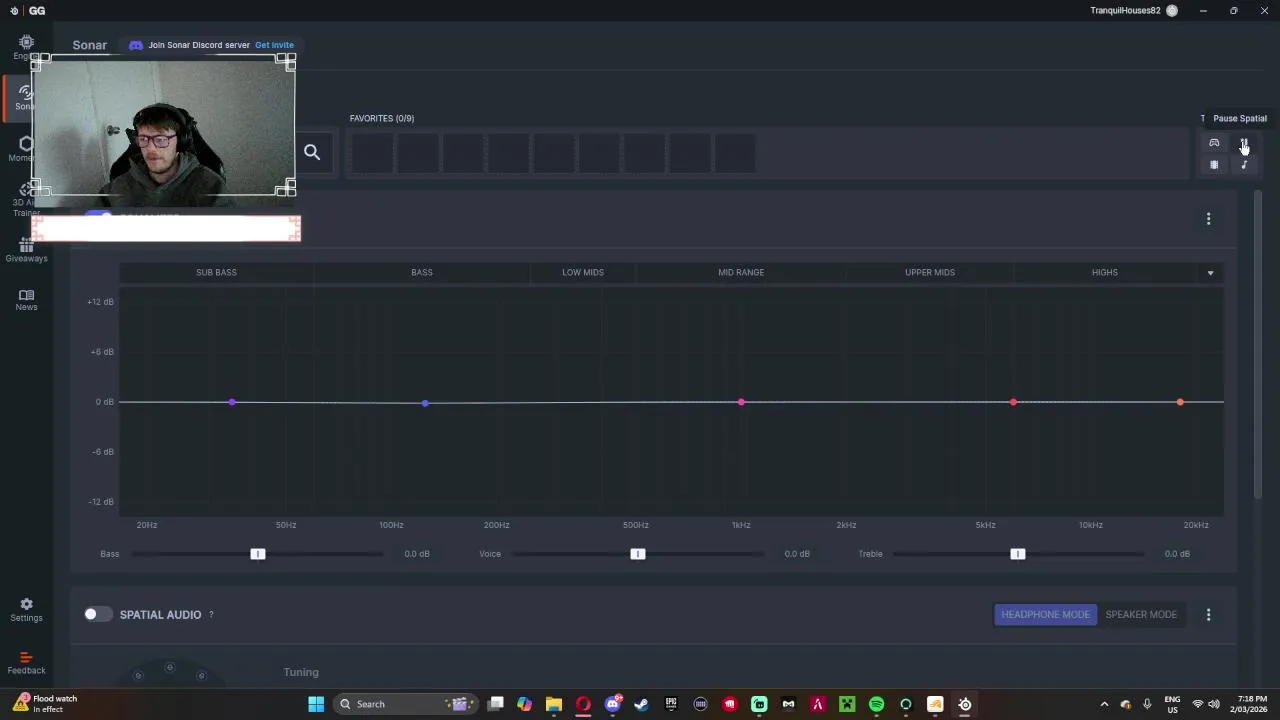Select the MID RANGE frequency band
This screenshot has height=720, width=1280.
tap(741, 272)
